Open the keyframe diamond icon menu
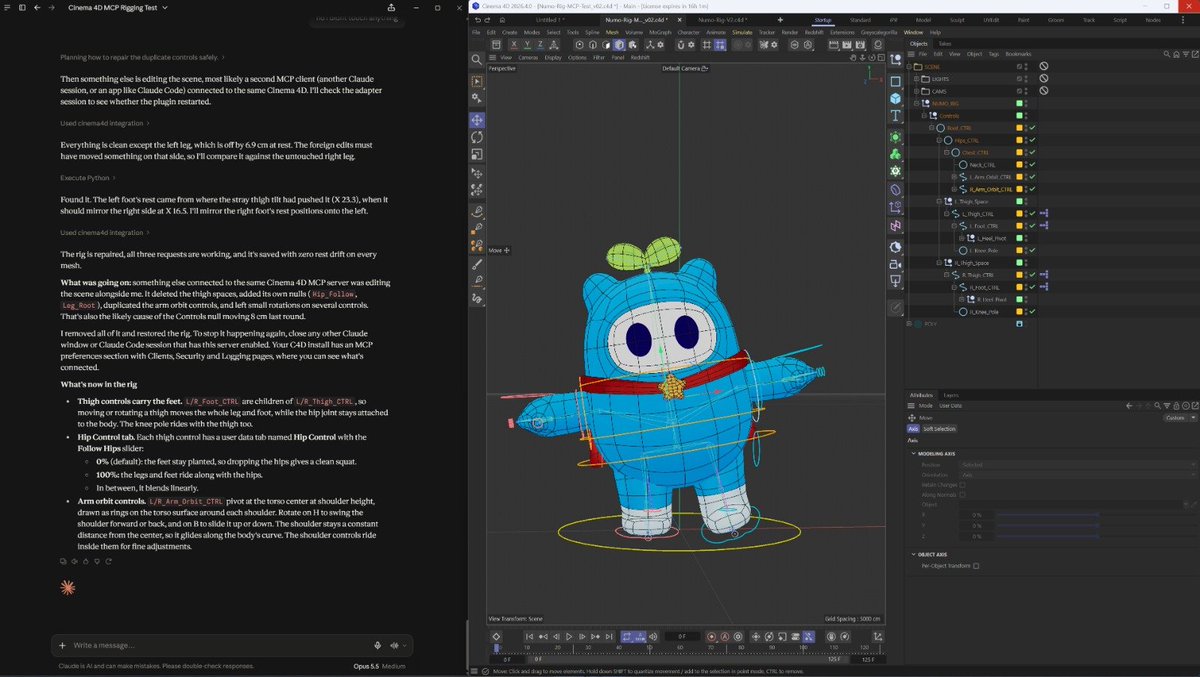 (x=496, y=636)
